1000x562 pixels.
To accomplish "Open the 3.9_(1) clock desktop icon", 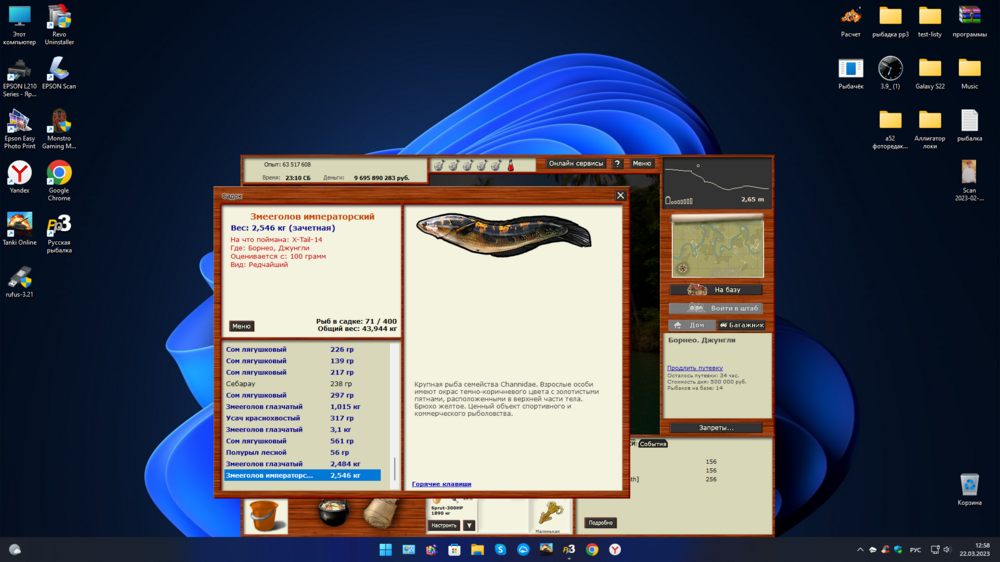I will click(890, 73).
